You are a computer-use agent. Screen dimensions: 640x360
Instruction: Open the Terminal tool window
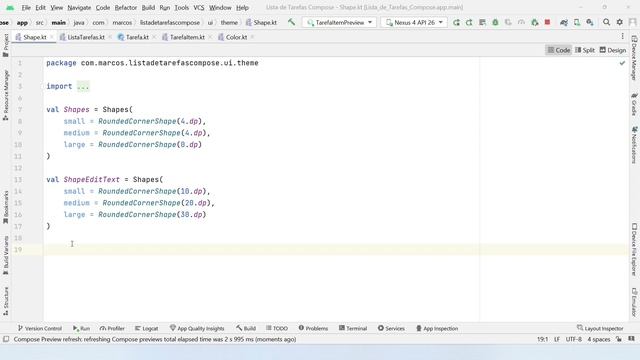point(353,328)
